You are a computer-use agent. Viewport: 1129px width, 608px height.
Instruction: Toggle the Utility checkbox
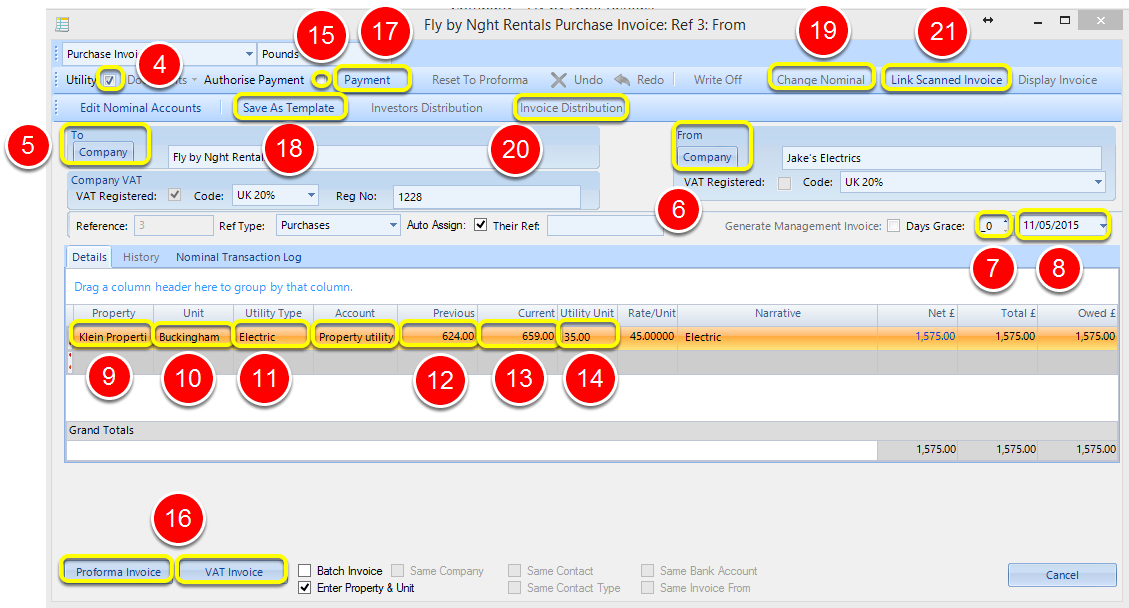point(109,80)
